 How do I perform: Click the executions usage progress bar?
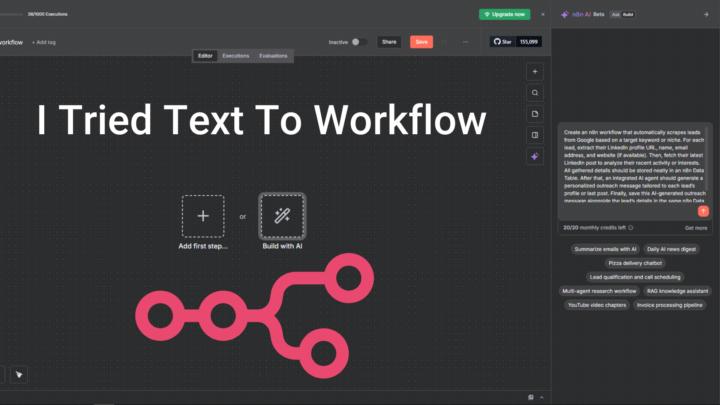click(x=11, y=14)
